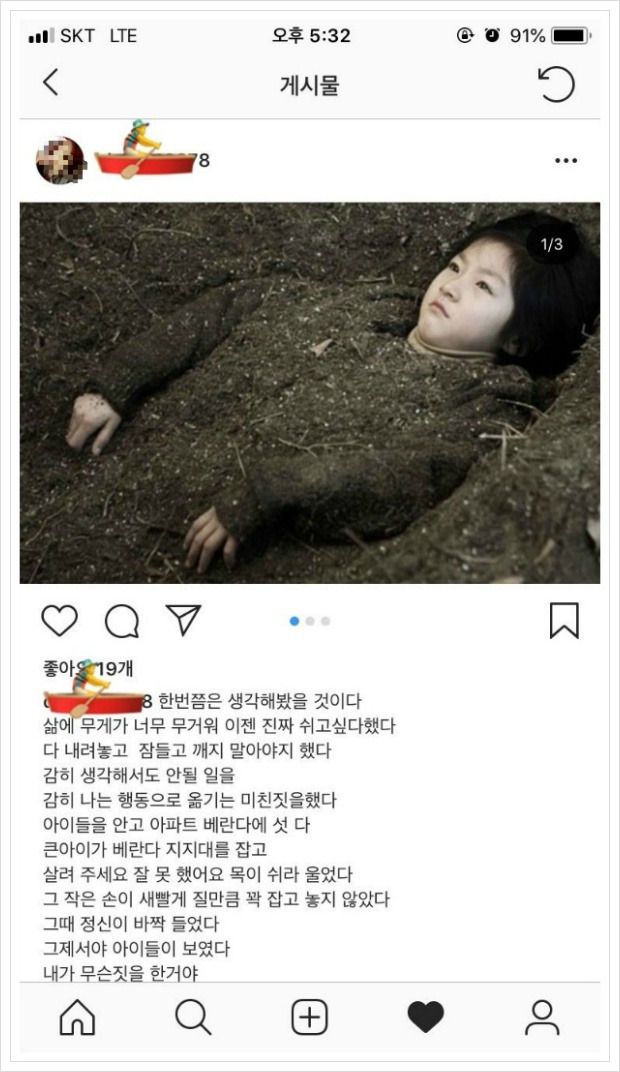Tap the back arrow in header
The image size is (620, 1072).
pos(51,83)
